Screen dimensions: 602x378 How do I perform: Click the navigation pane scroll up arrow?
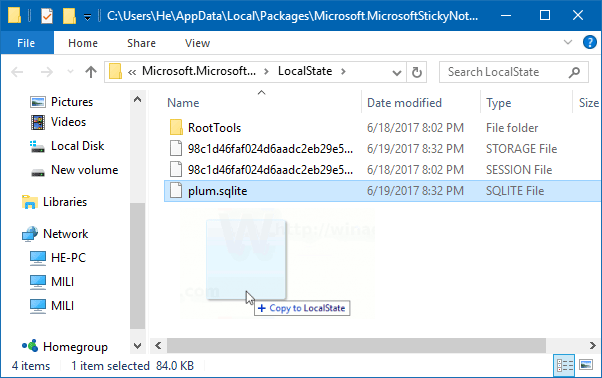point(137,99)
